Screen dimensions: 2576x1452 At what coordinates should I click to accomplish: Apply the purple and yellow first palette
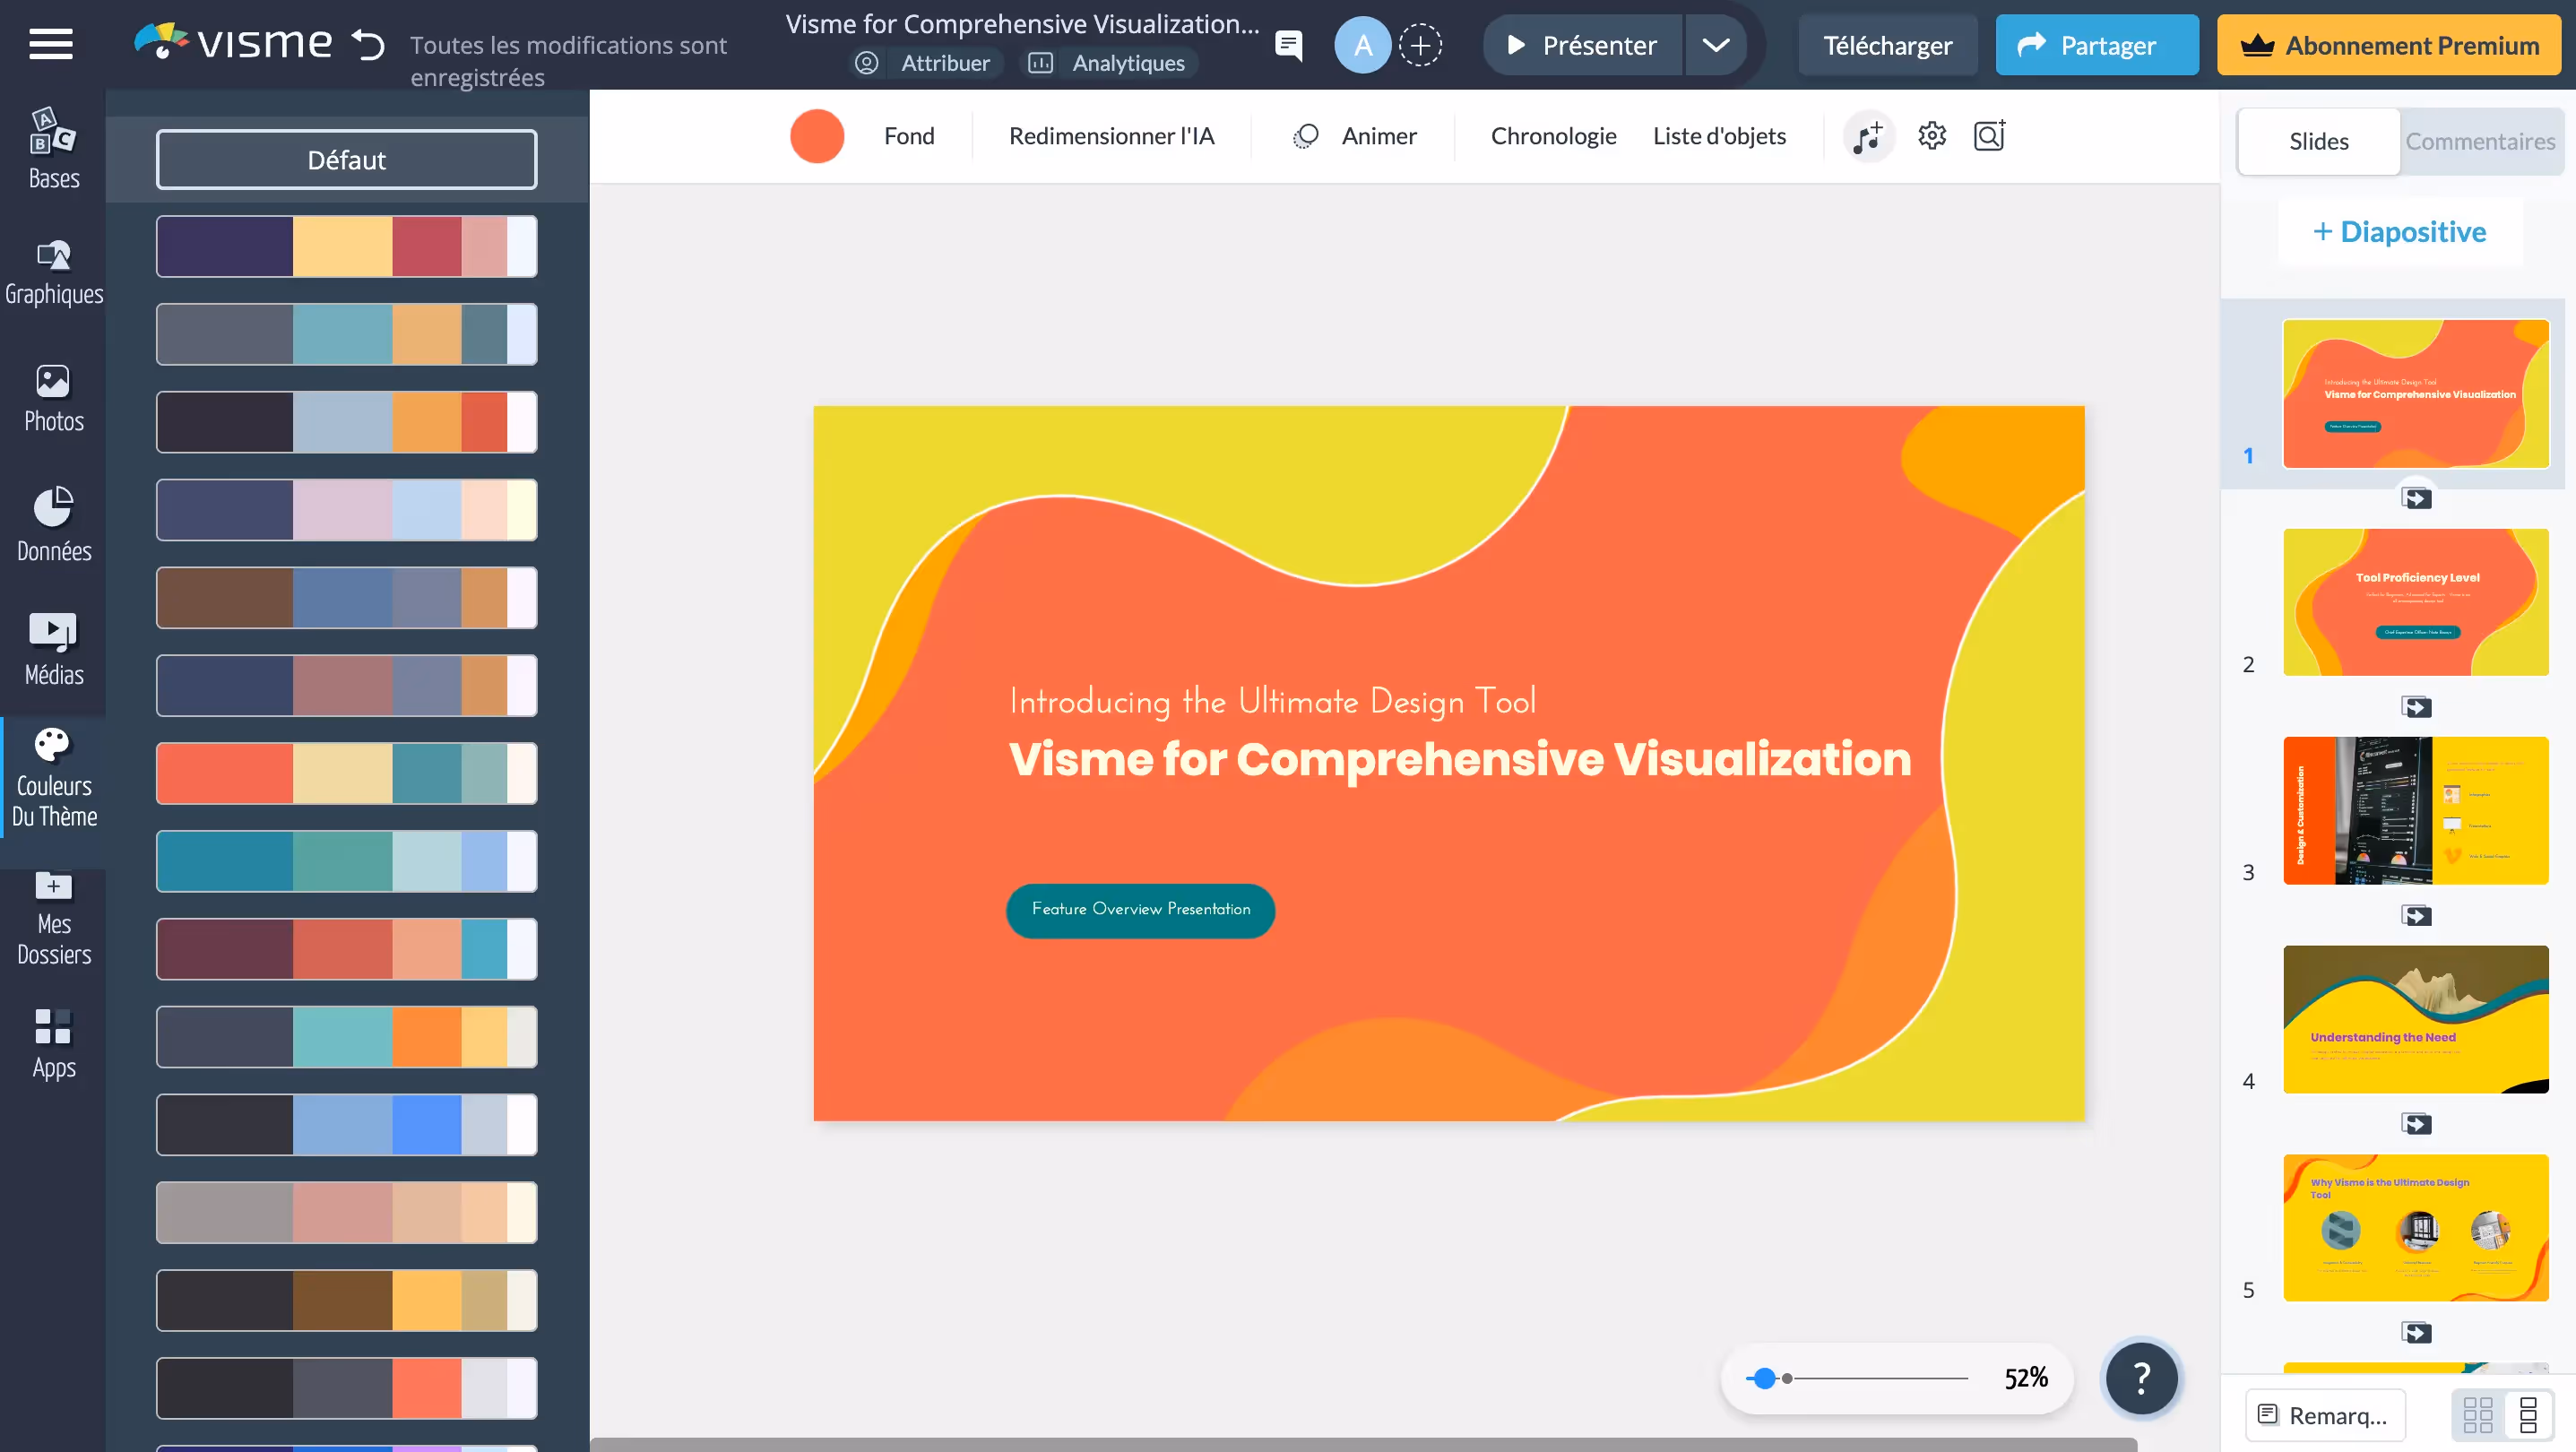coord(346,246)
